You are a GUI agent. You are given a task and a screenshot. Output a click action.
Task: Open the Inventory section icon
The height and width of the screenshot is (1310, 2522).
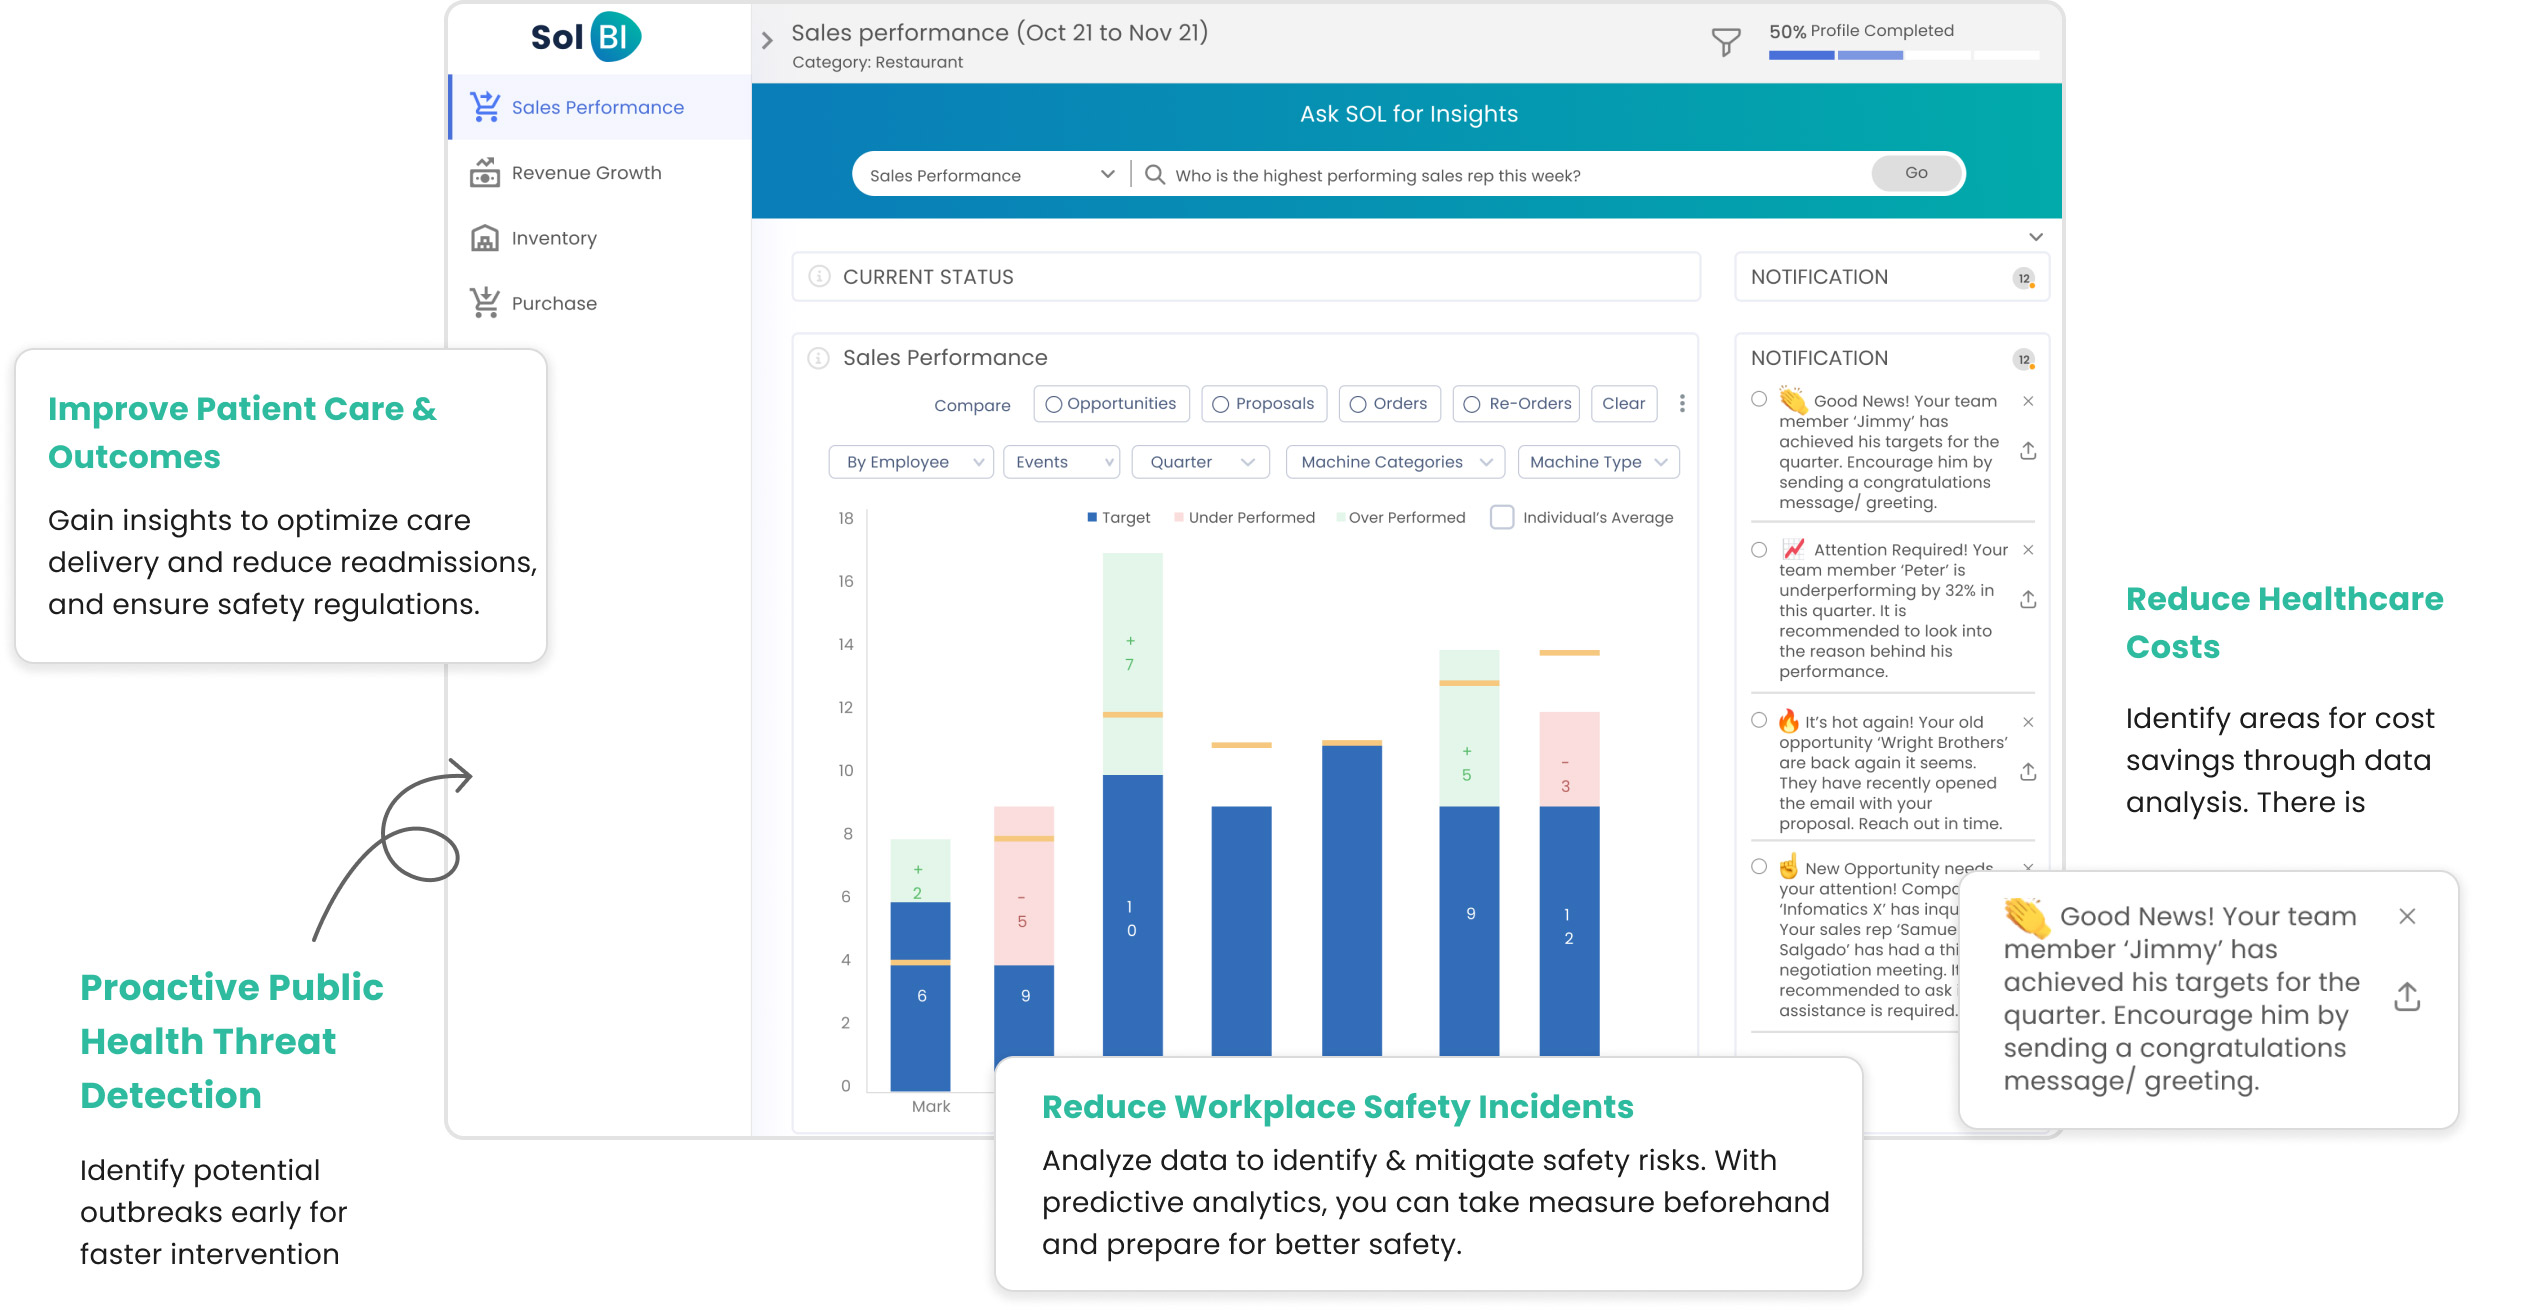point(485,238)
